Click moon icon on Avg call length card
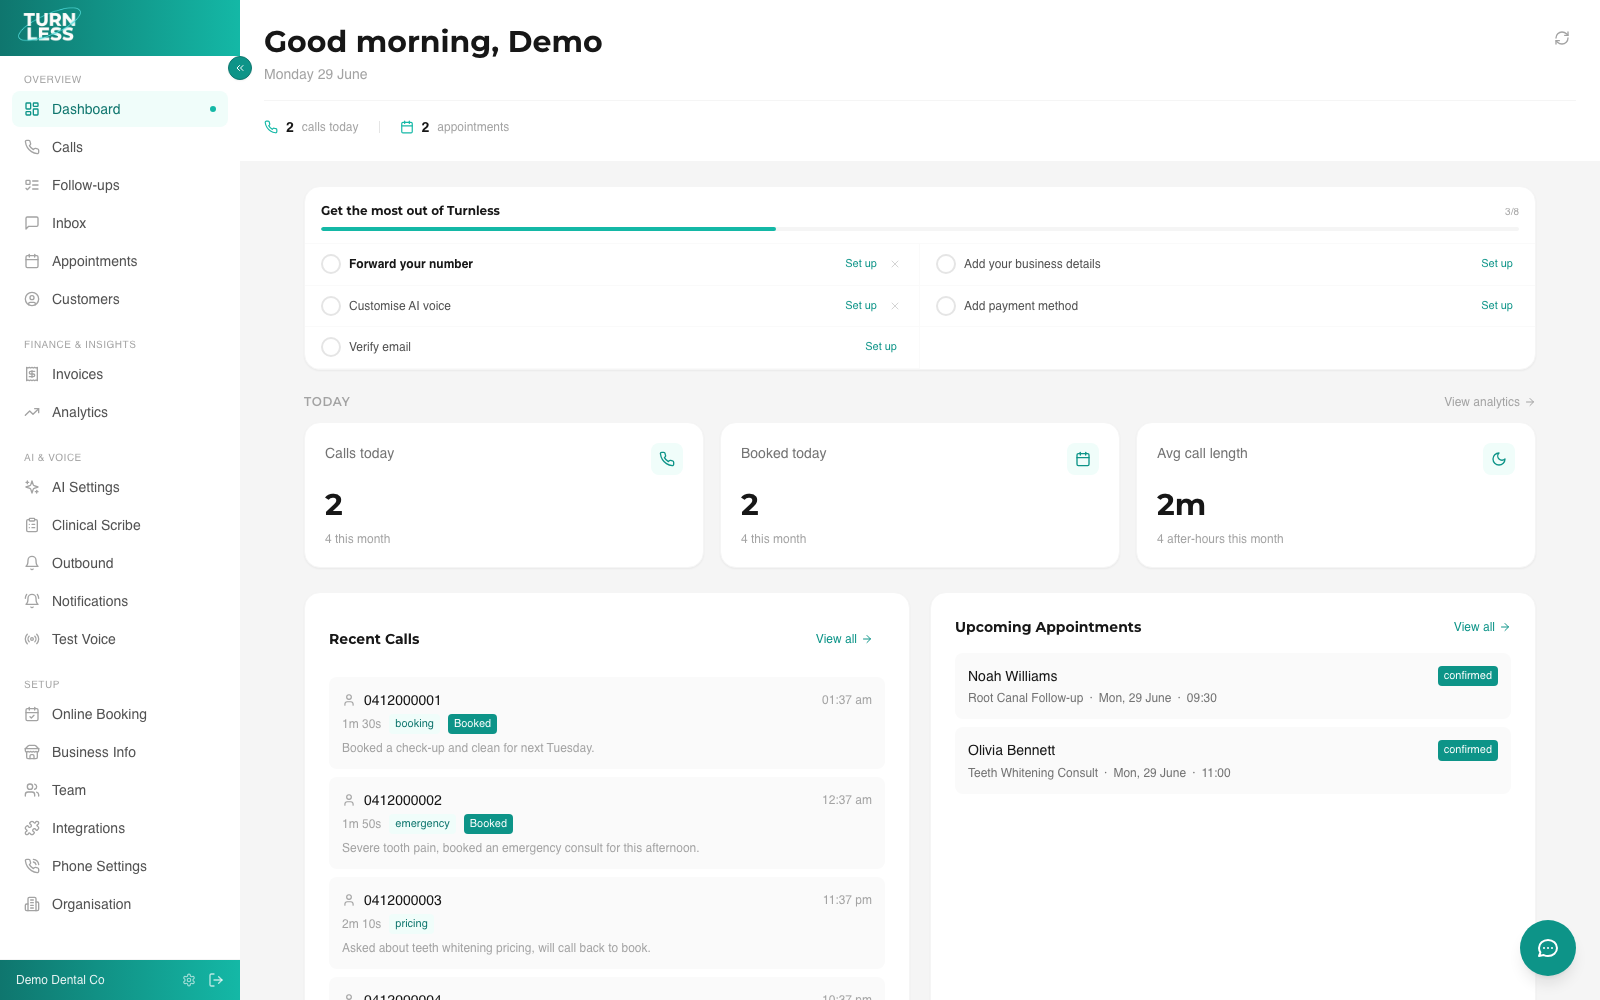Screen dimensions: 1600x1000 1499,459
